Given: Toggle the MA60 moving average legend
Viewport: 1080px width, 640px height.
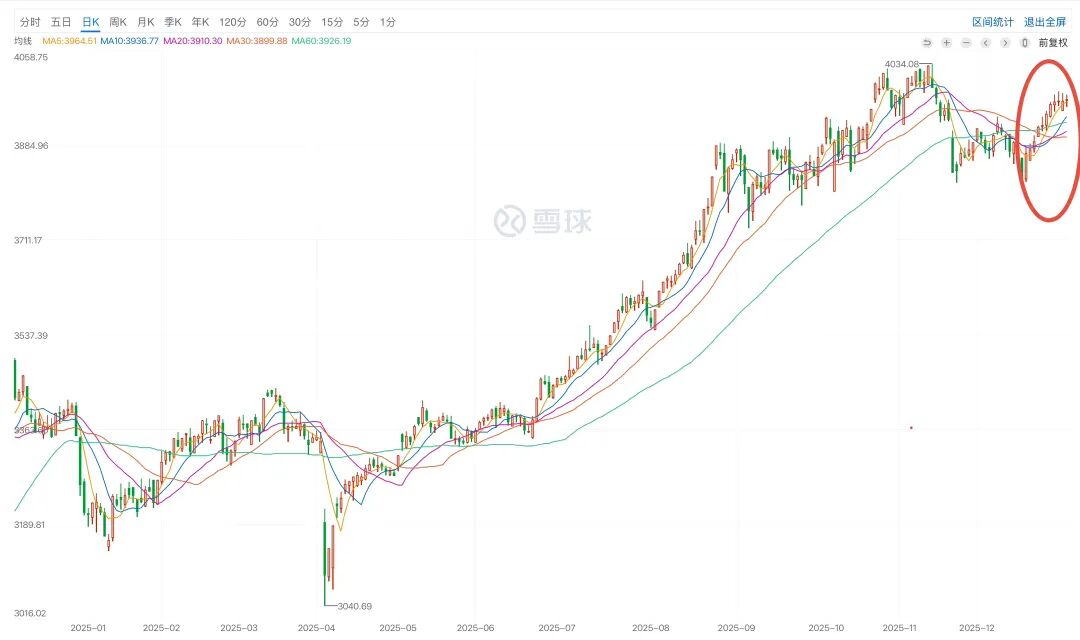Looking at the screenshot, I should click(x=321, y=41).
